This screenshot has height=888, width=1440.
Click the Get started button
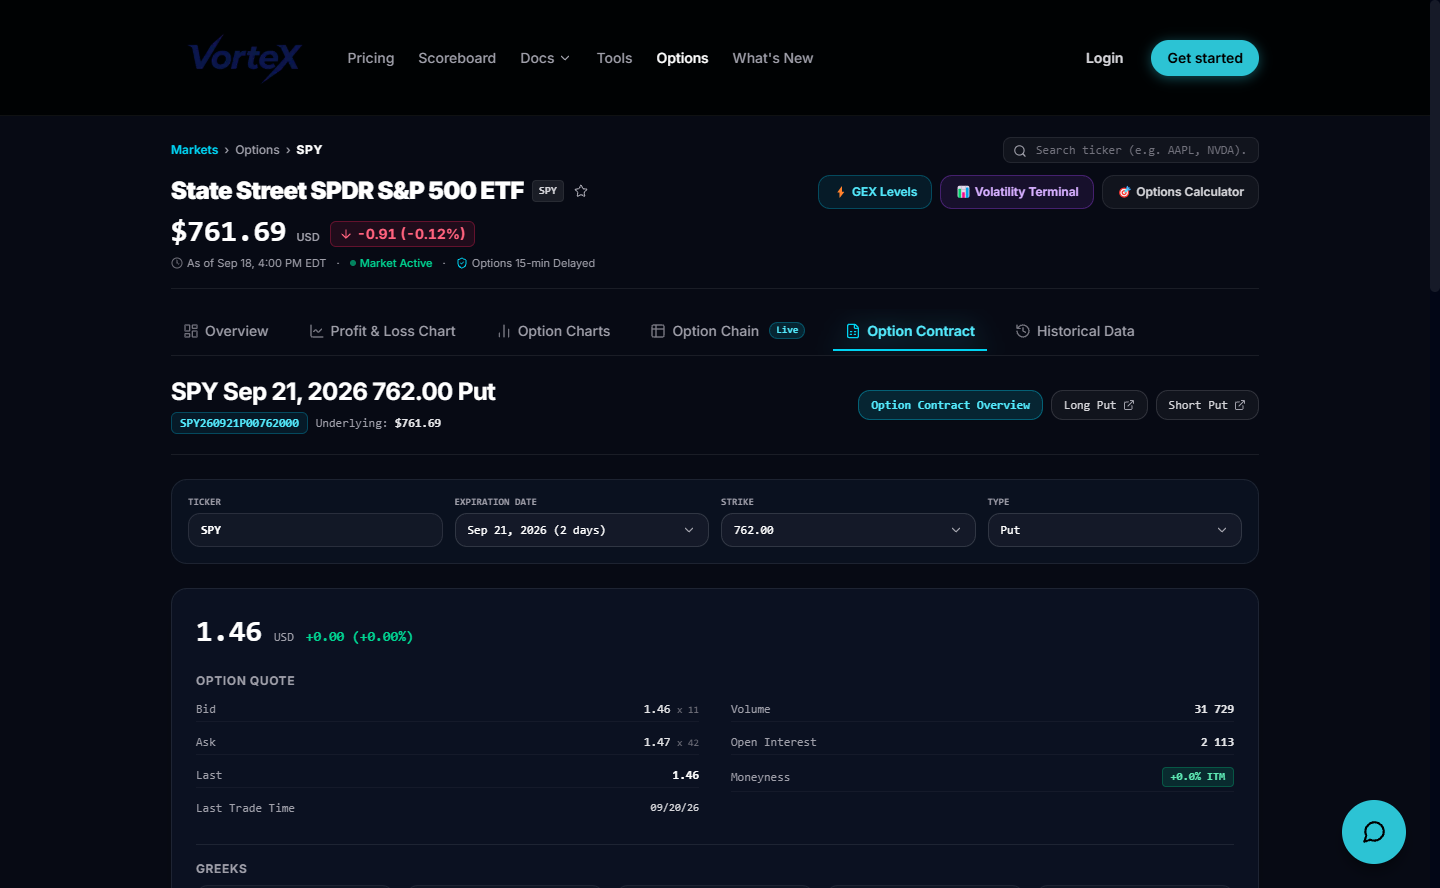(1205, 58)
